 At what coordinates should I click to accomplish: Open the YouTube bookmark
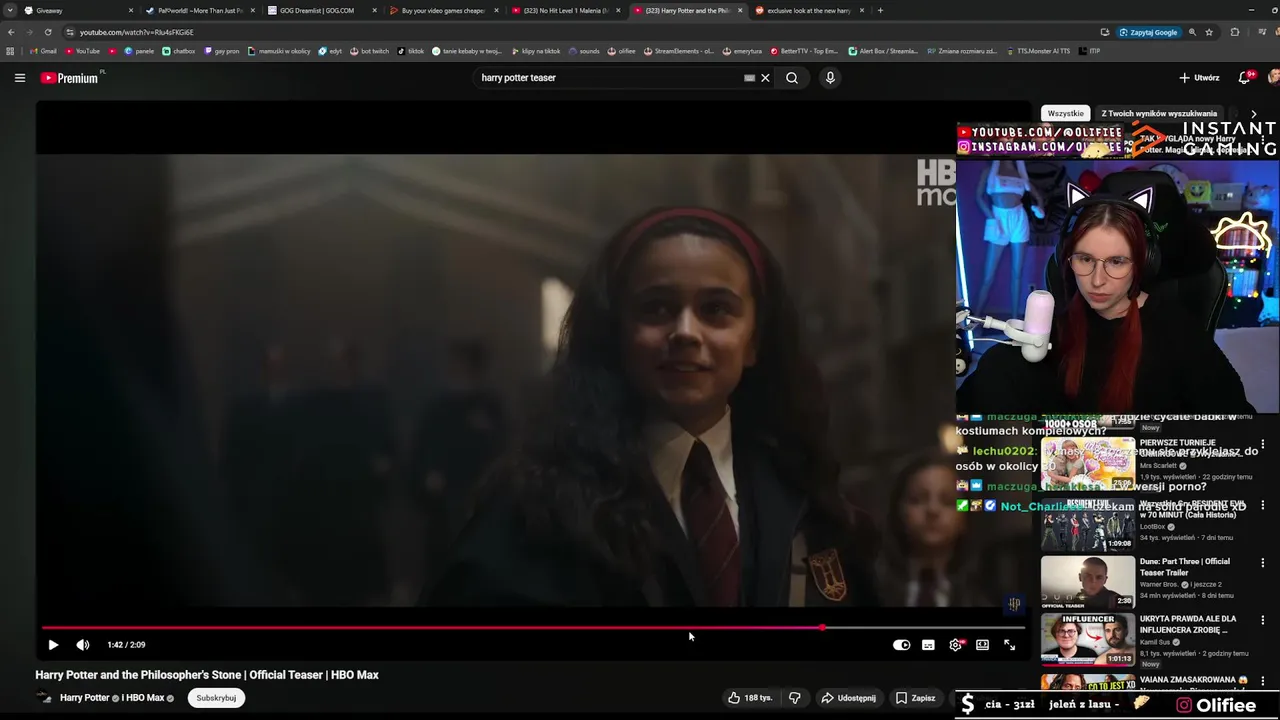click(x=83, y=51)
